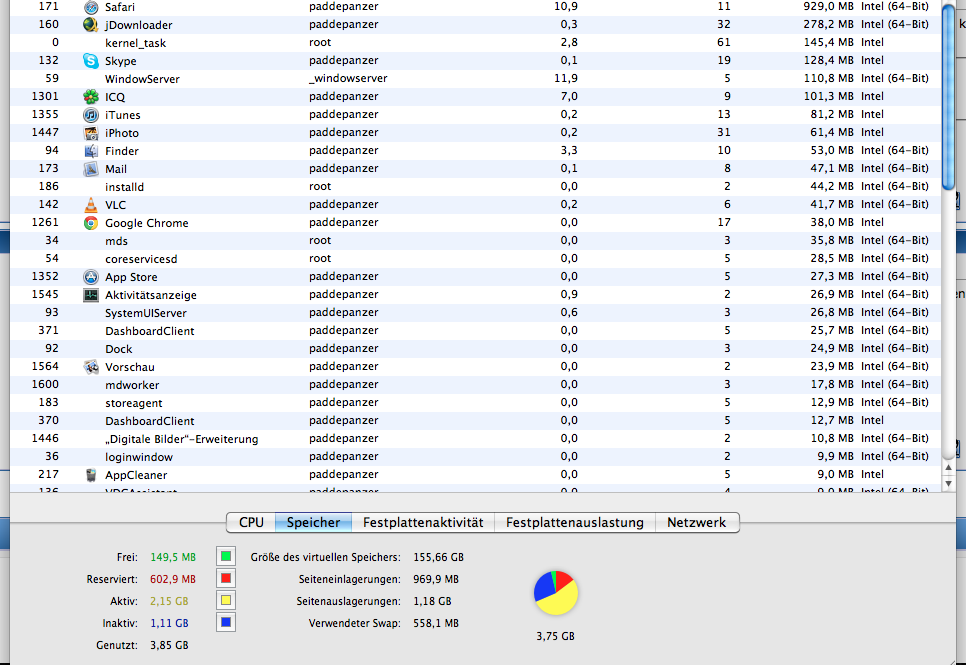Click the memory usage pie chart

[556, 593]
